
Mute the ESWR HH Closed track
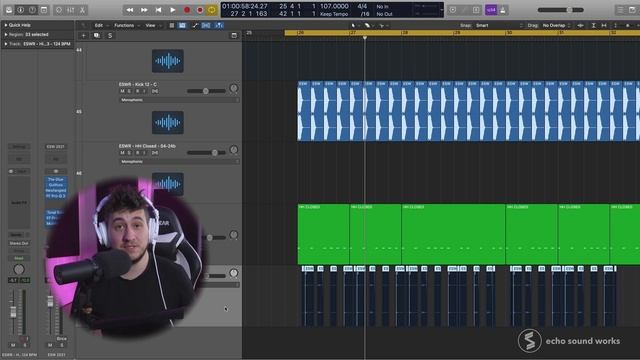tap(122, 153)
